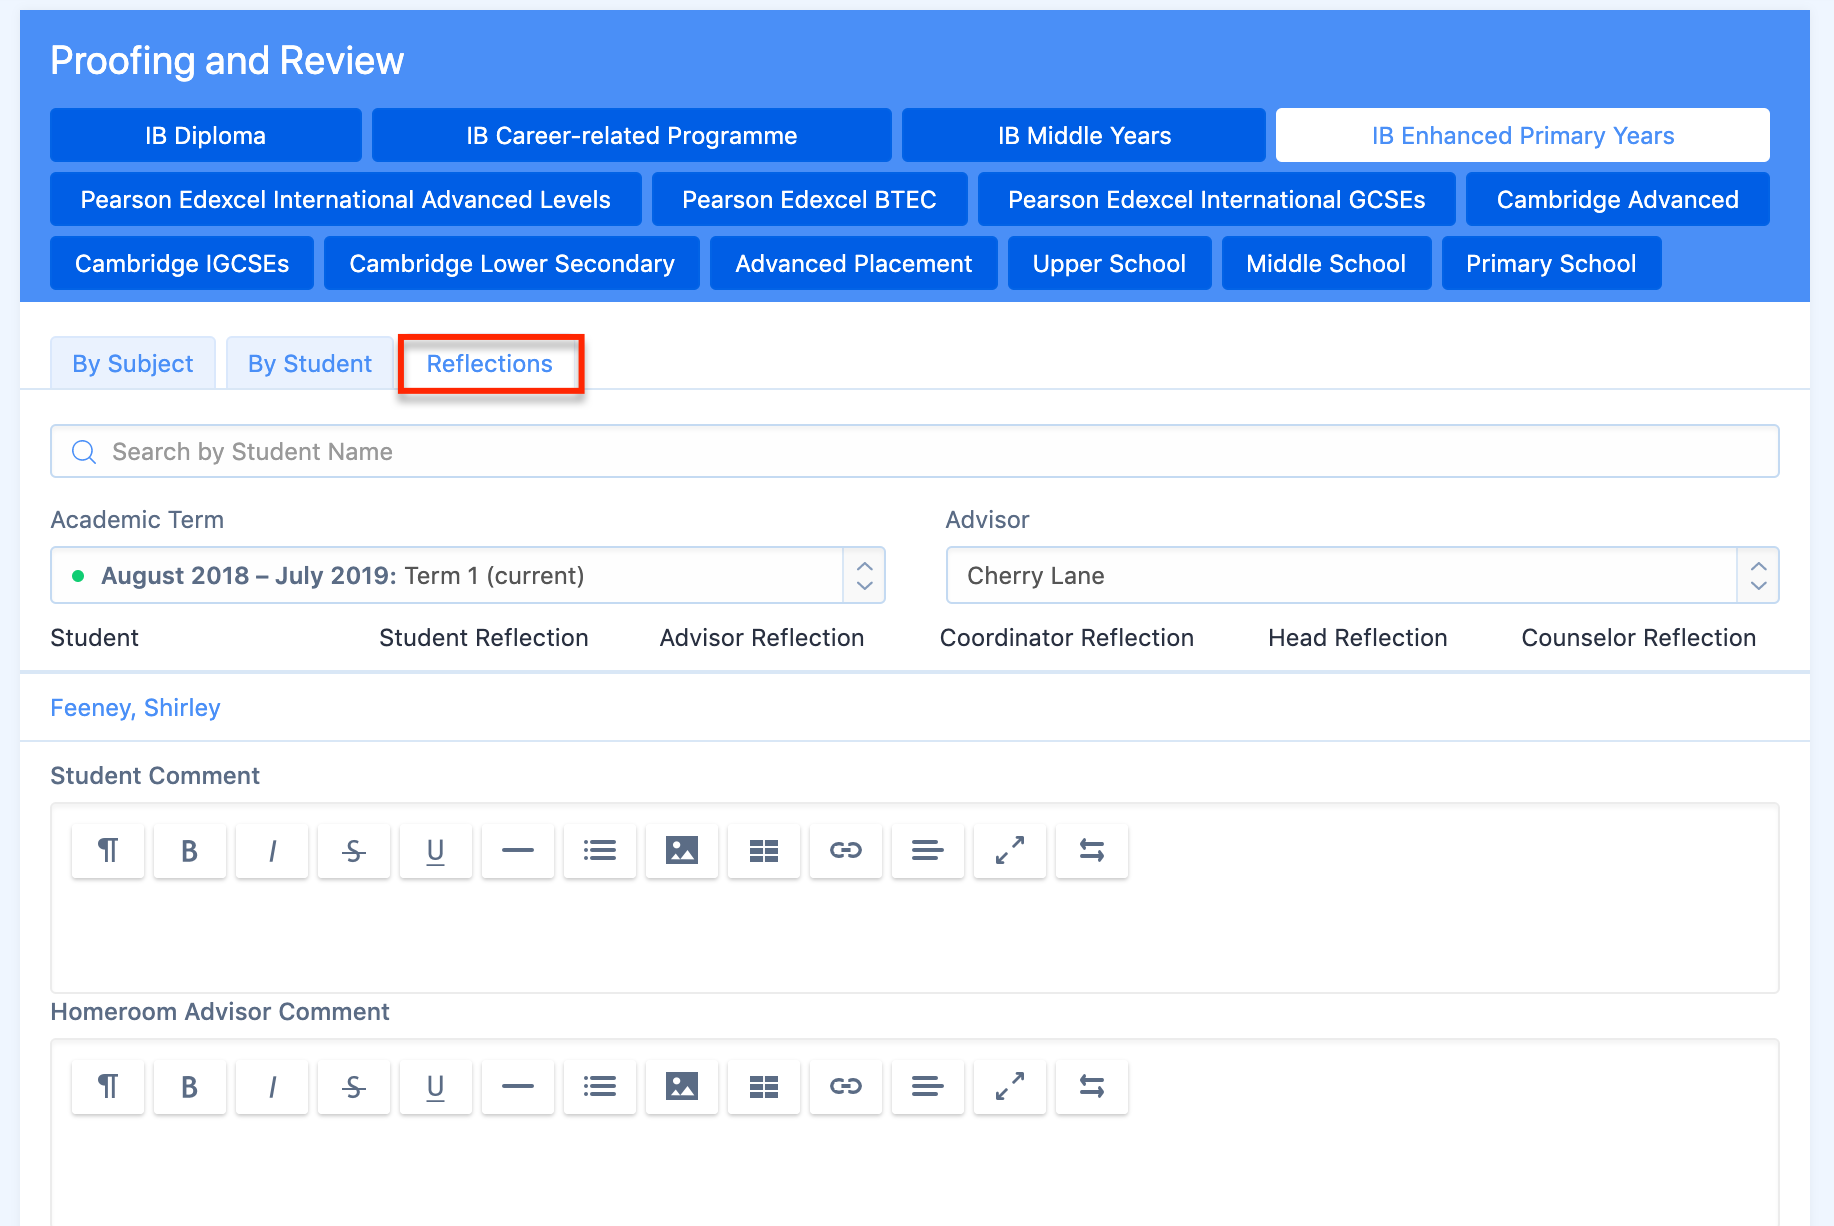Click the Head Reflection column header
Image resolution: width=1834 pixels, height=1226 pixels.
coord(1358,637)
